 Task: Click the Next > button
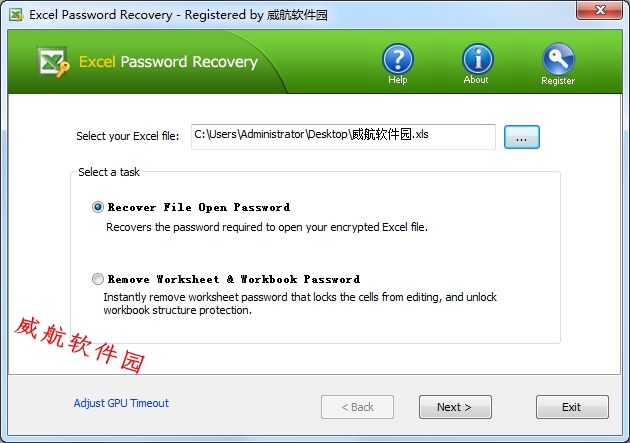point(455,407)
